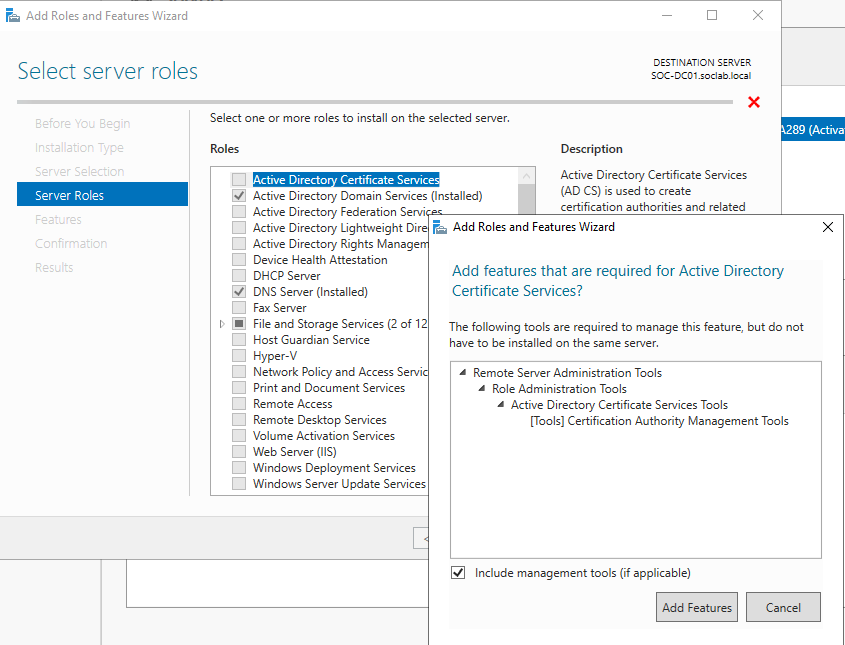Check Active Directory Rights Management role
Viewport: 845px width, 645px height.
pyautogui.click(x=239, y=244)
